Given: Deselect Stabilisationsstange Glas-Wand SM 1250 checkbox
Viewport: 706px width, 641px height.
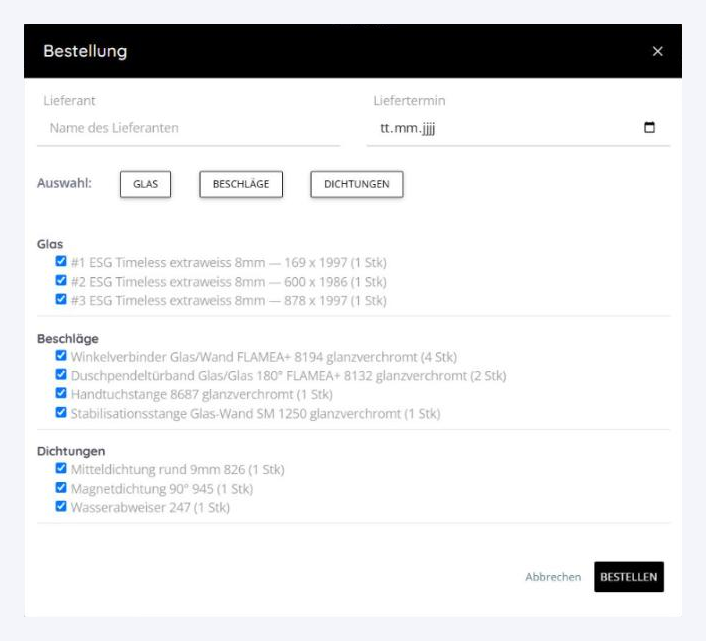Looking at the screenshot, I should click(61, 412).
